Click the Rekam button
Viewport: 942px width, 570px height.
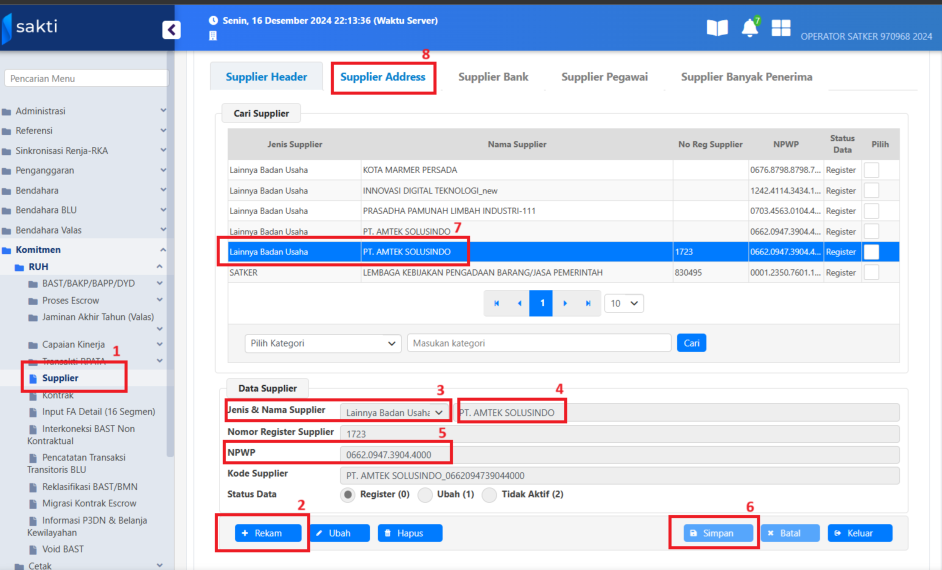[x=267, y=533]
